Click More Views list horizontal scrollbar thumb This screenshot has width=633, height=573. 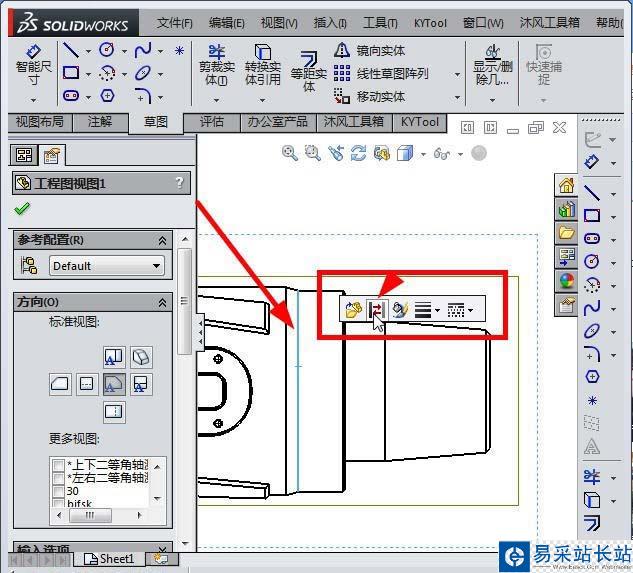[x=90, y=515]
